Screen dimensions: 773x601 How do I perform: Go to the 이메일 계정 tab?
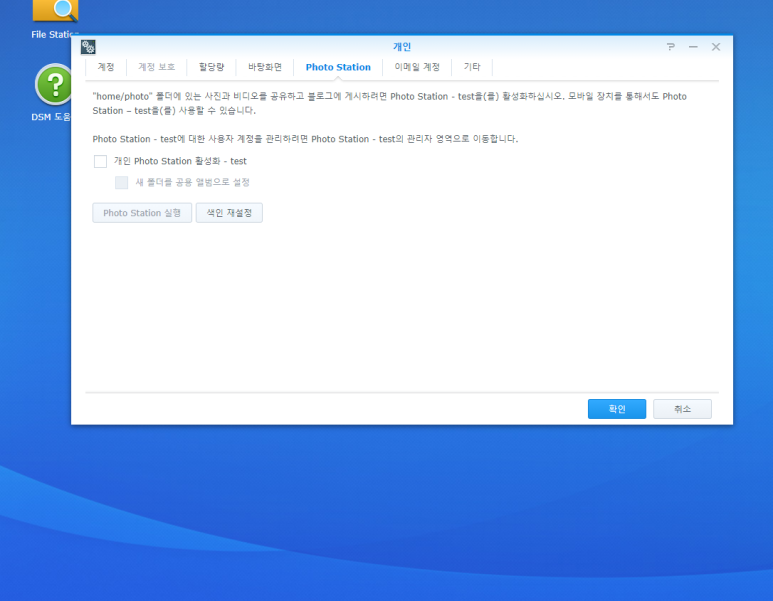coord(417,67)
